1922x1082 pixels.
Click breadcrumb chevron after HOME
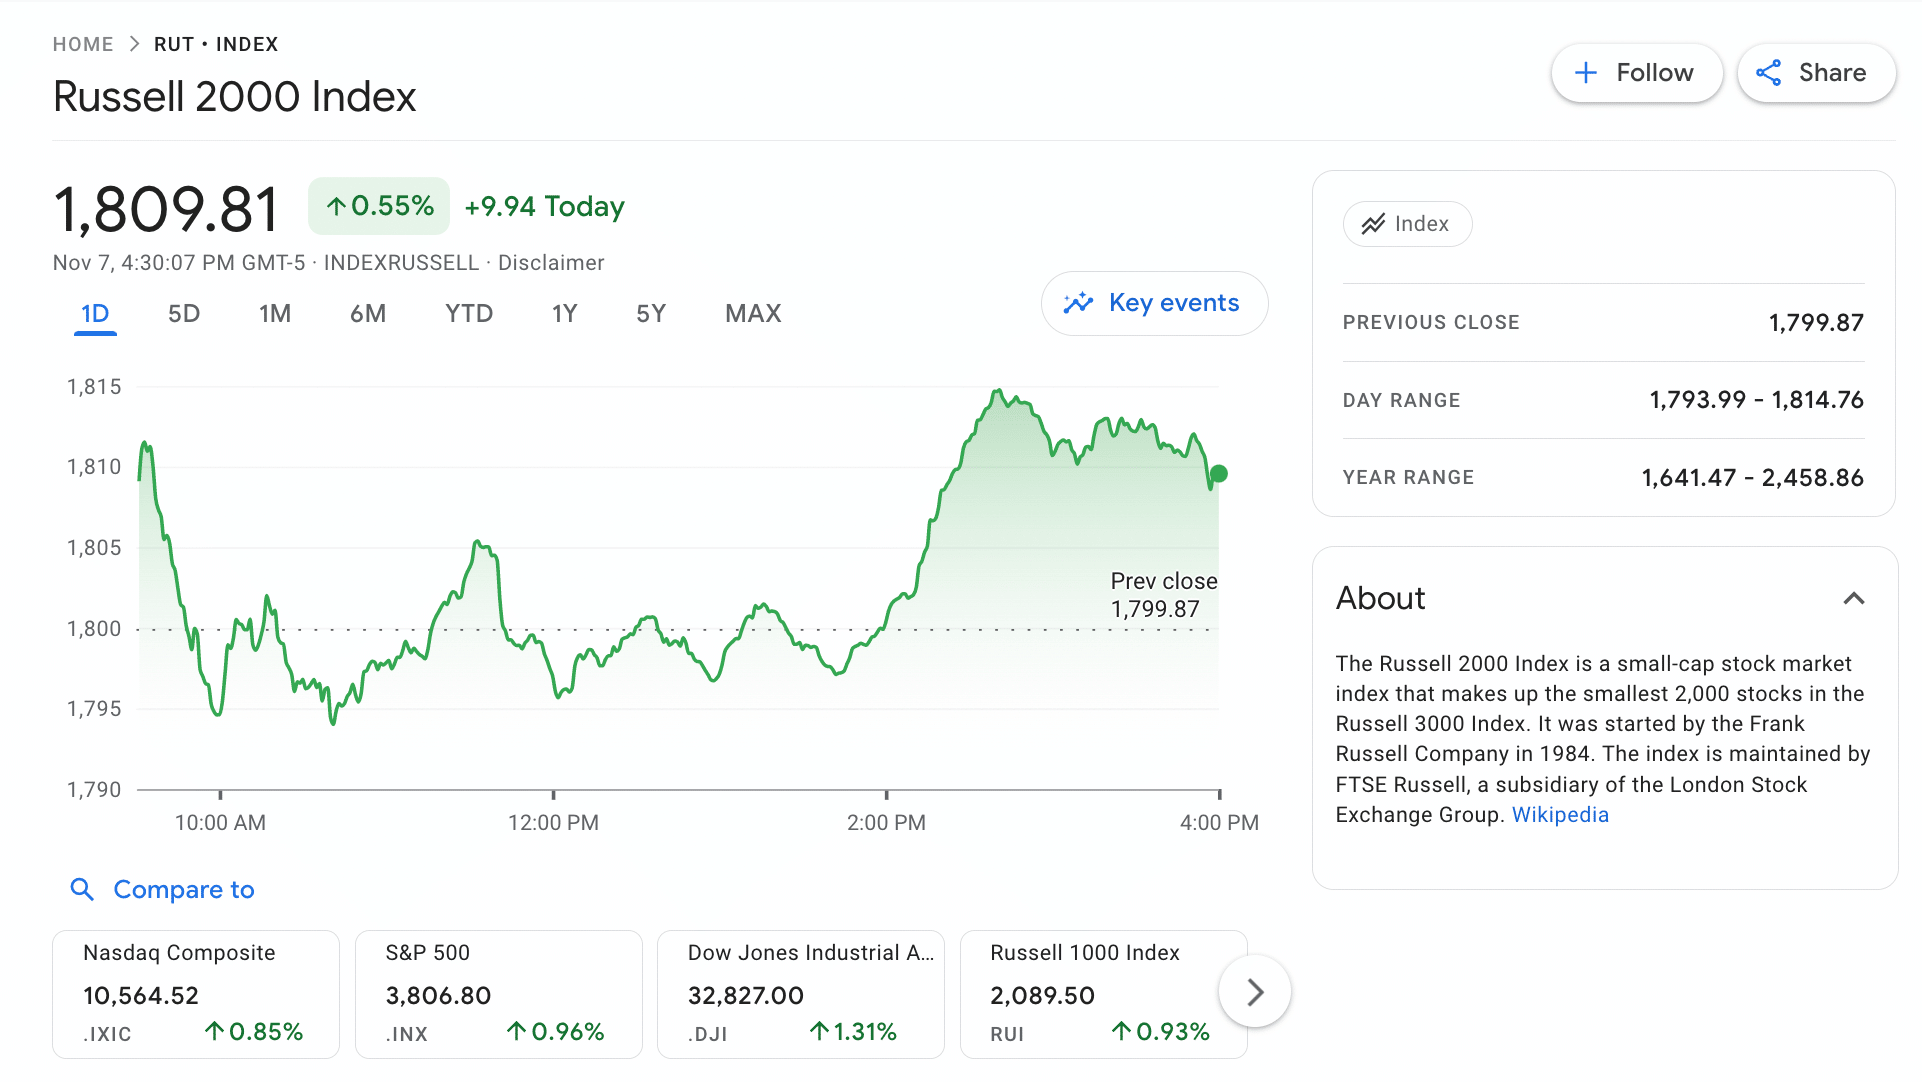134,44
